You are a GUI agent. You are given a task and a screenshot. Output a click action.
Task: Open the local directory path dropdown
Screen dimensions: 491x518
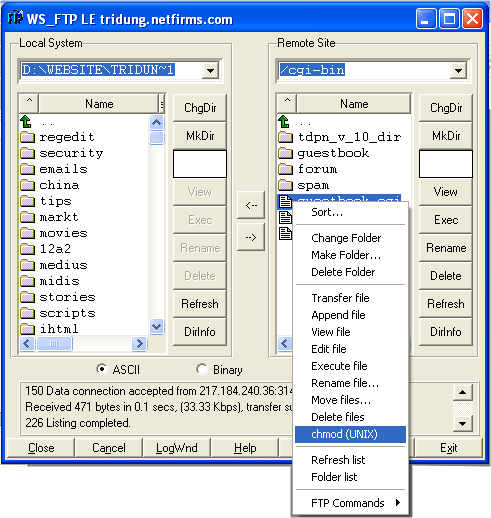pyautogui.click(x=210, y=71)
